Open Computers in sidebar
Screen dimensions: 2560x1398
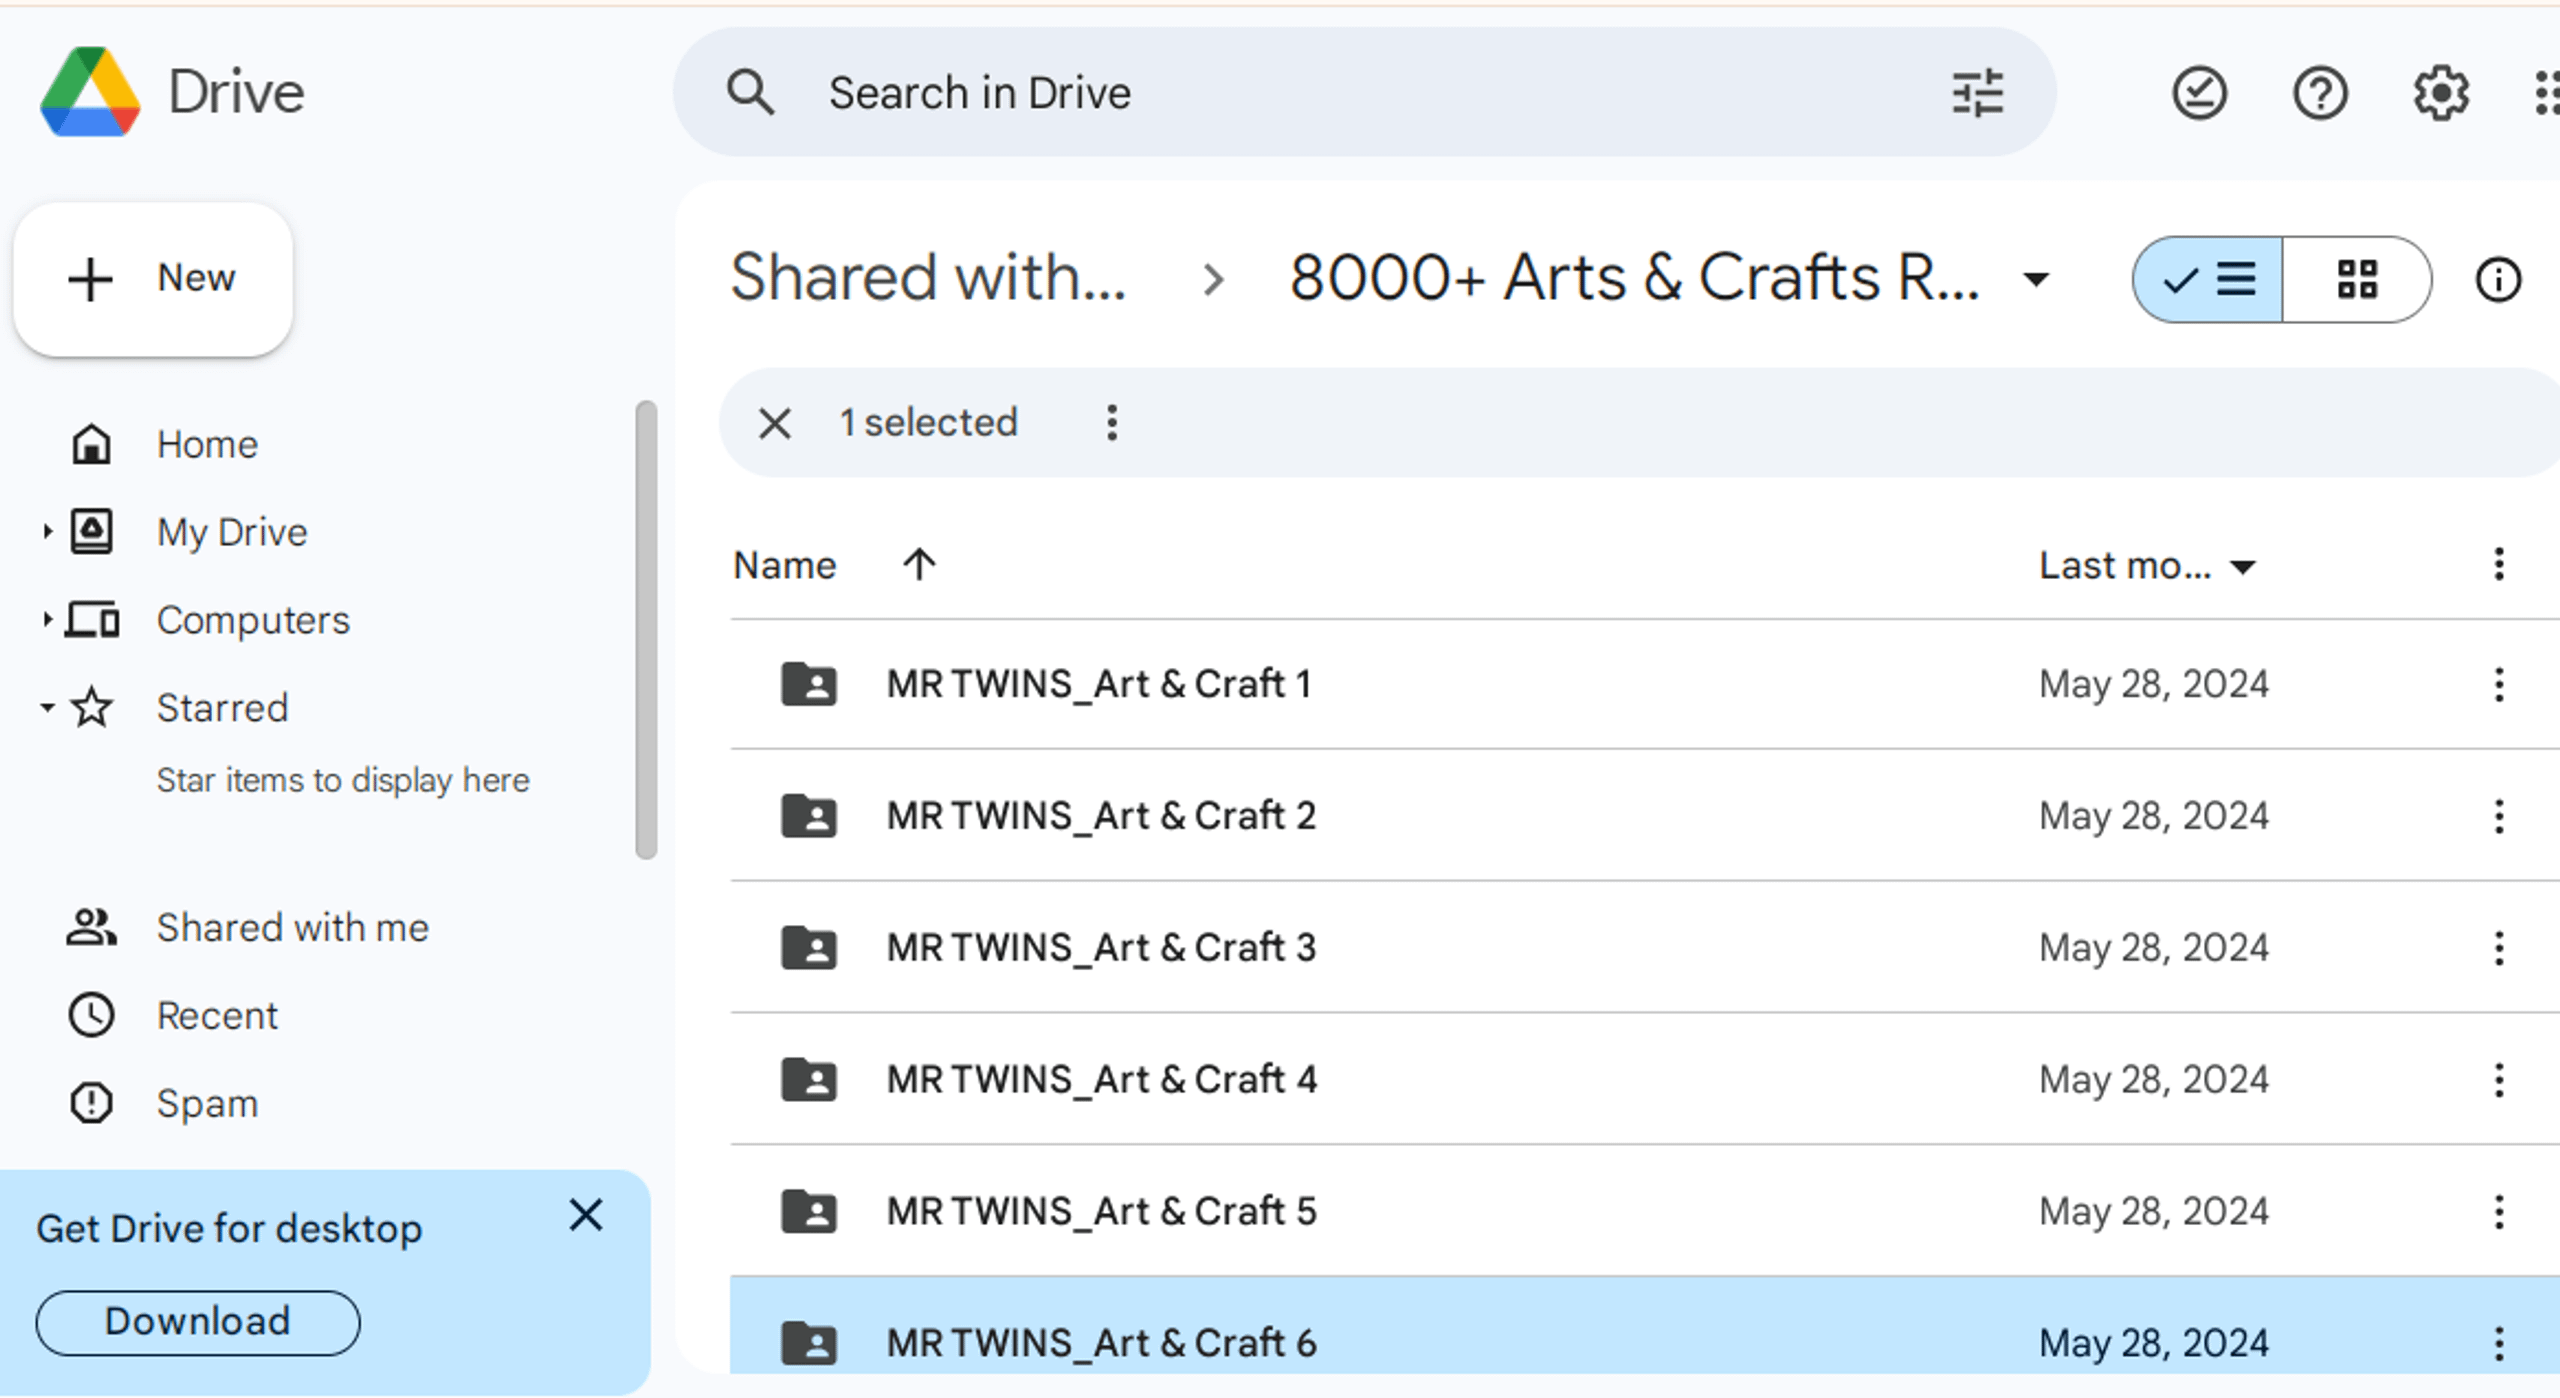pos(253,620)
